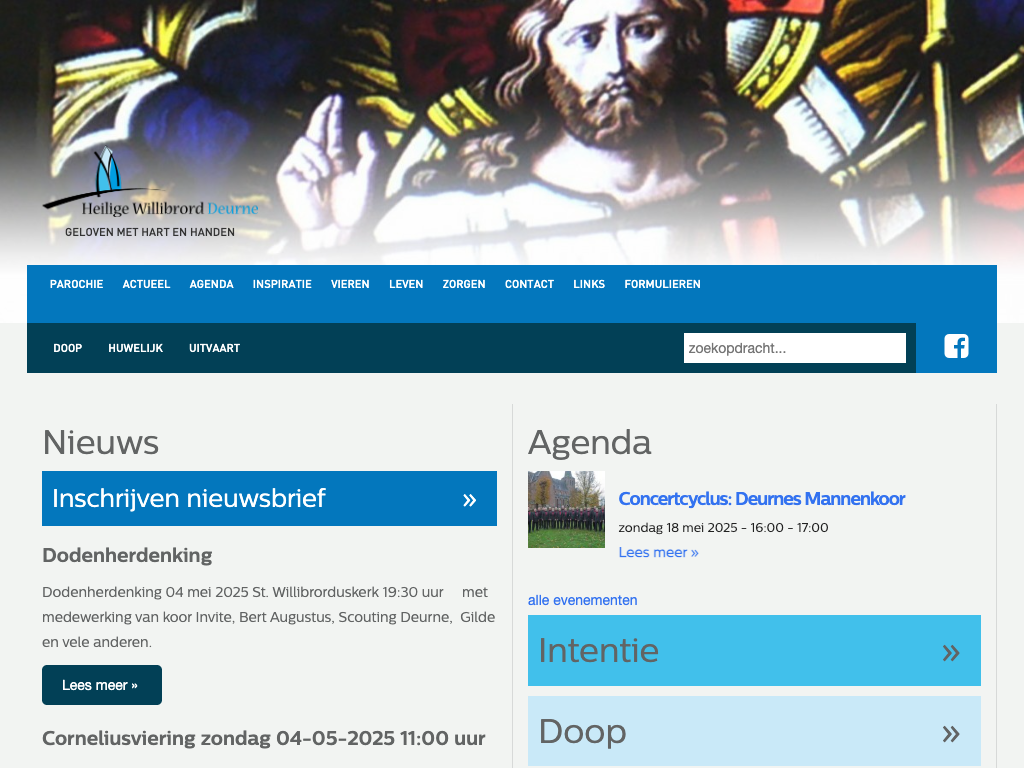1024x768 pixels.
Task: Navigate to the Contact page
Action: tap(529, 284)
